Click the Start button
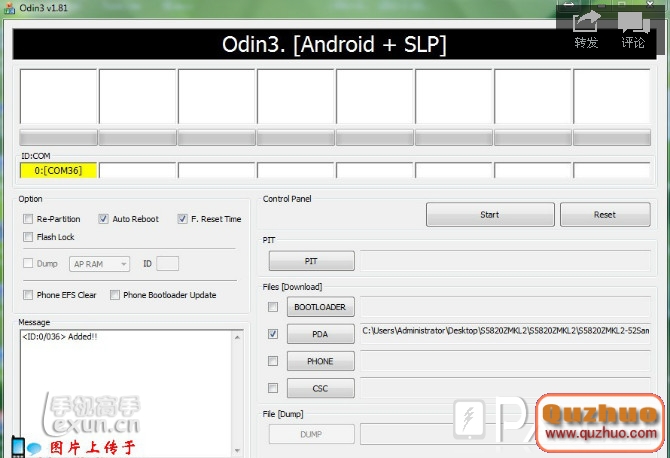 click(490, 214)
